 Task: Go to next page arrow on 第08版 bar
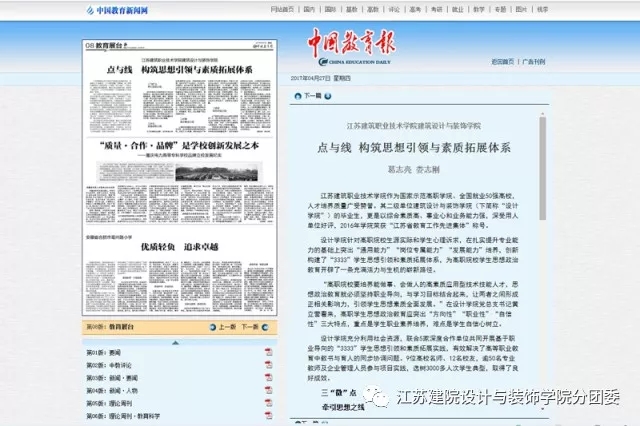tap(265, 326)
